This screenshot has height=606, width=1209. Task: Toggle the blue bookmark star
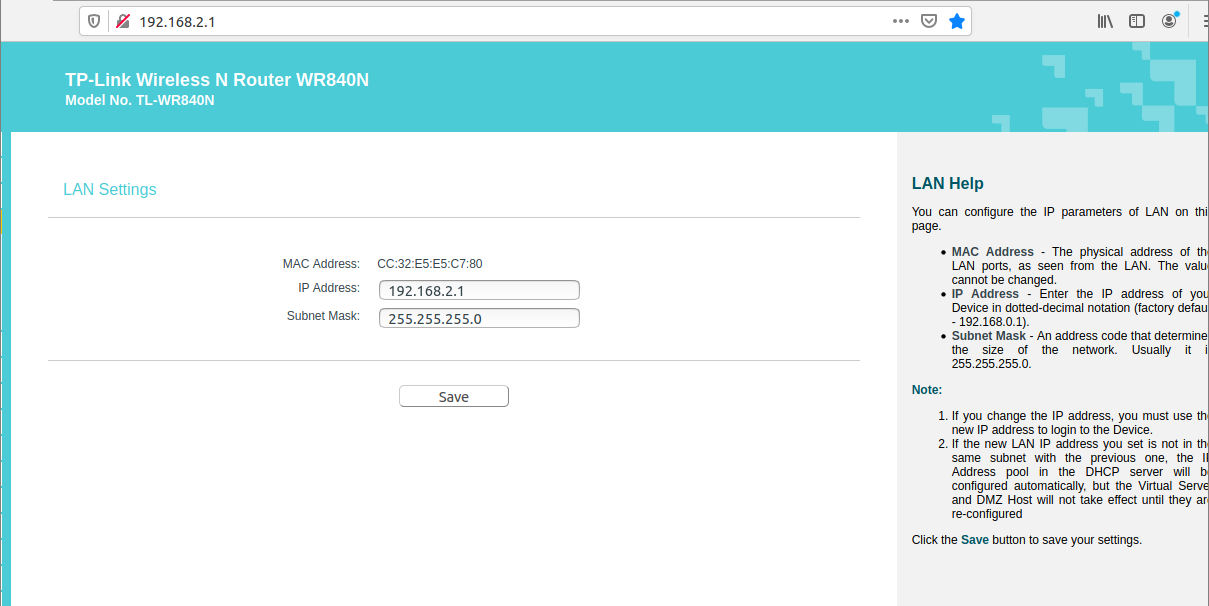[956, 21]
